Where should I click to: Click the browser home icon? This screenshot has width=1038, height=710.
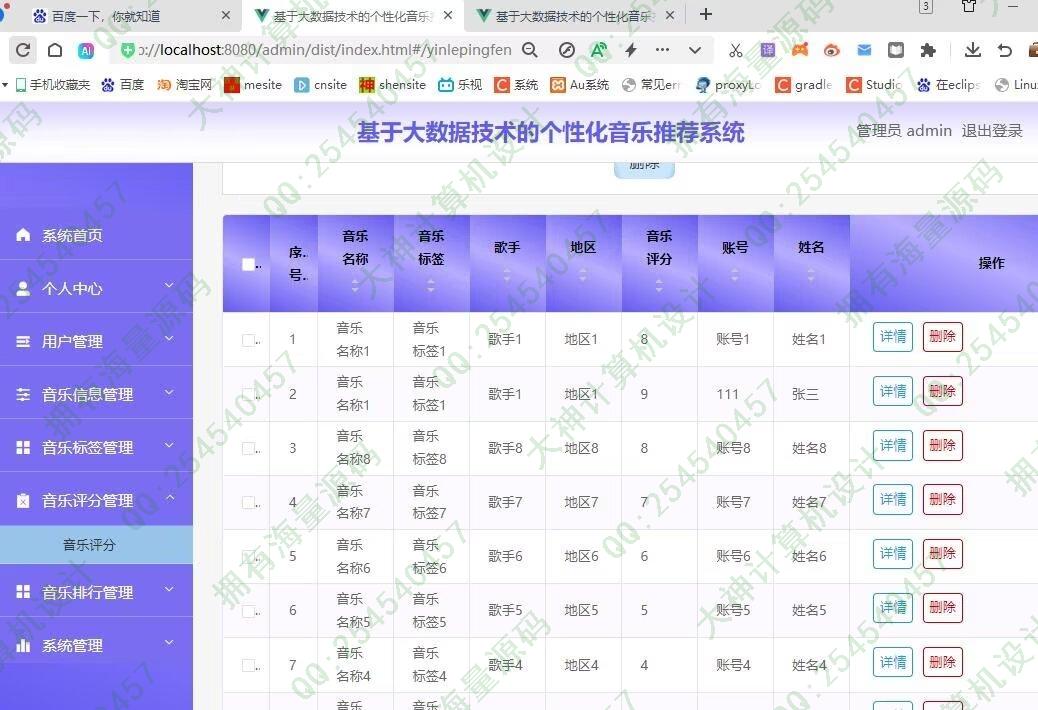[x=56, y=50]
